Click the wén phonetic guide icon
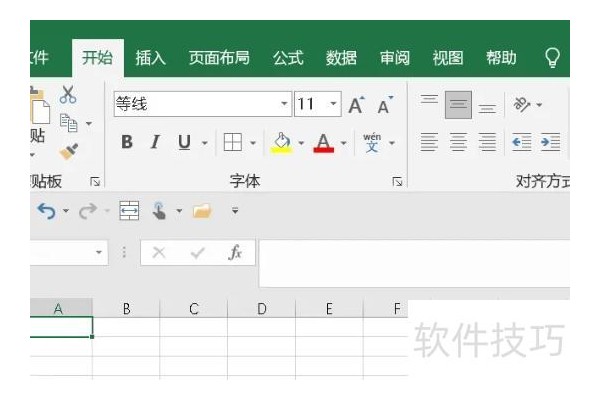Viewport: 600px width, 400px height. [372, 142]
